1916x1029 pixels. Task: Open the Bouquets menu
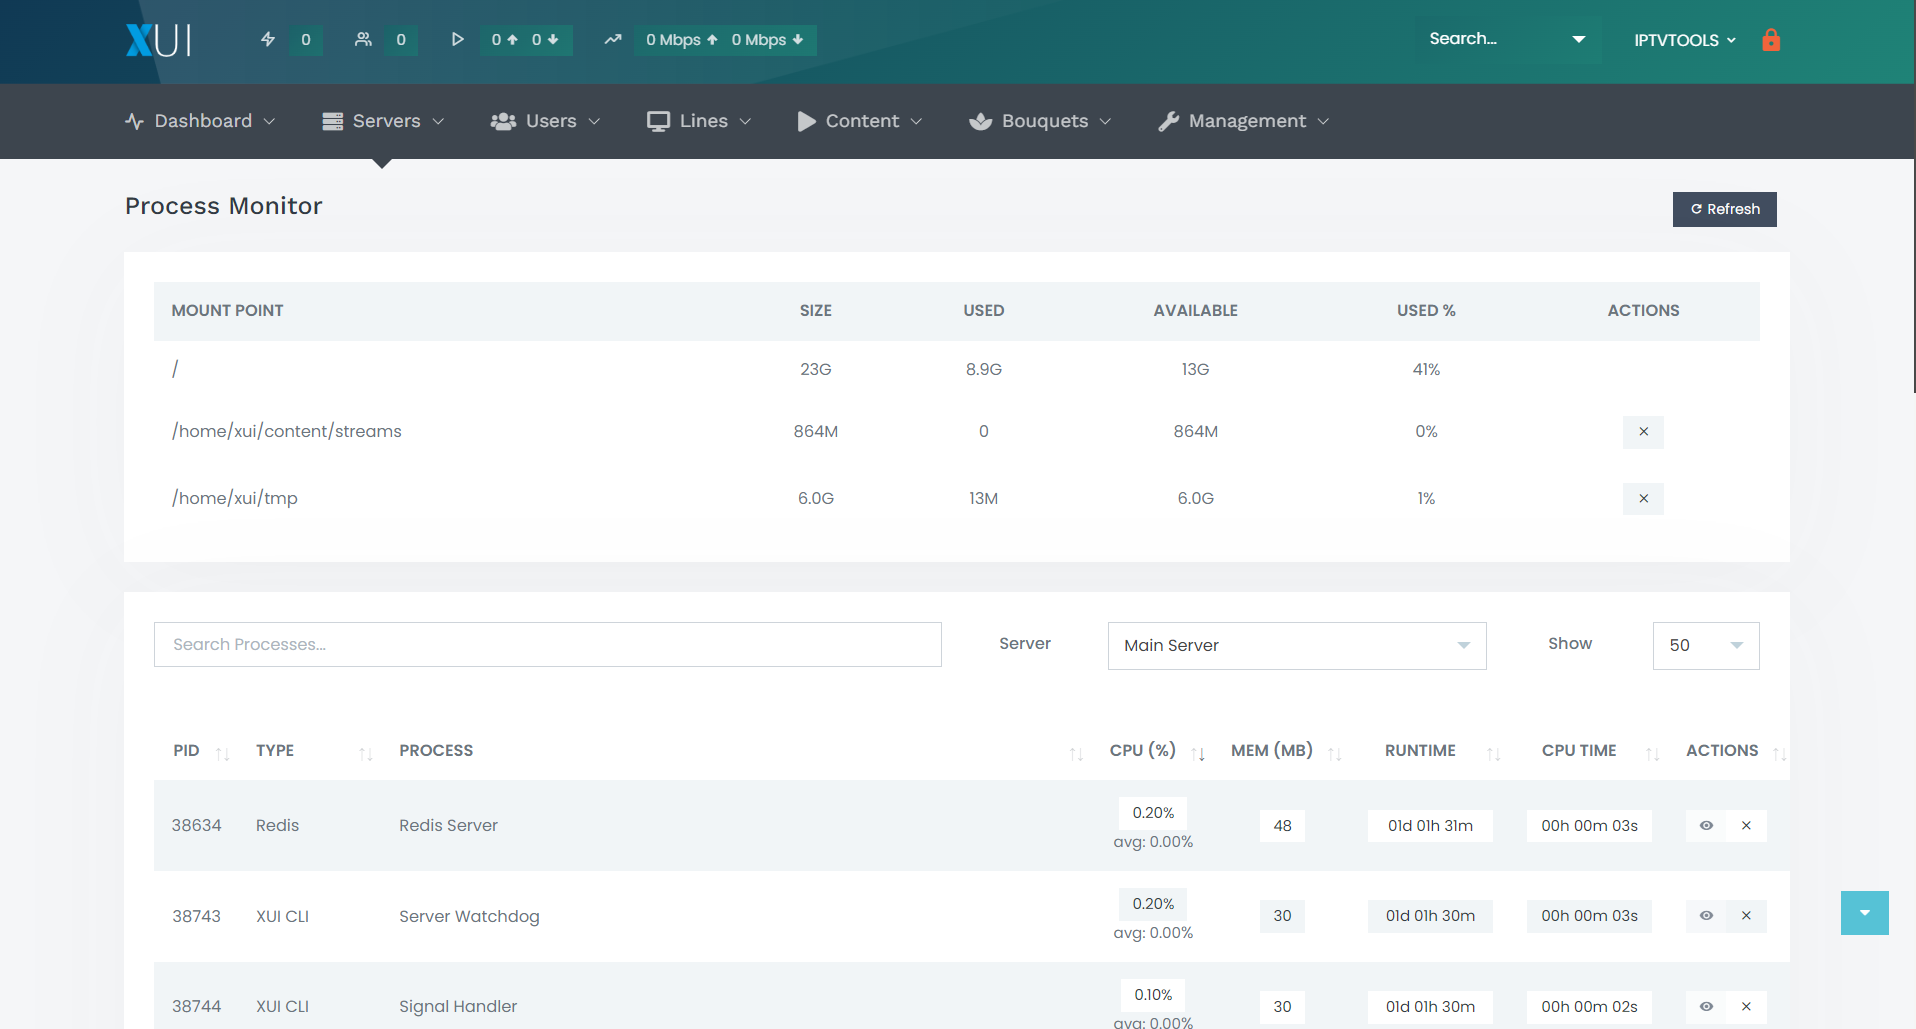coord(1040,121)
